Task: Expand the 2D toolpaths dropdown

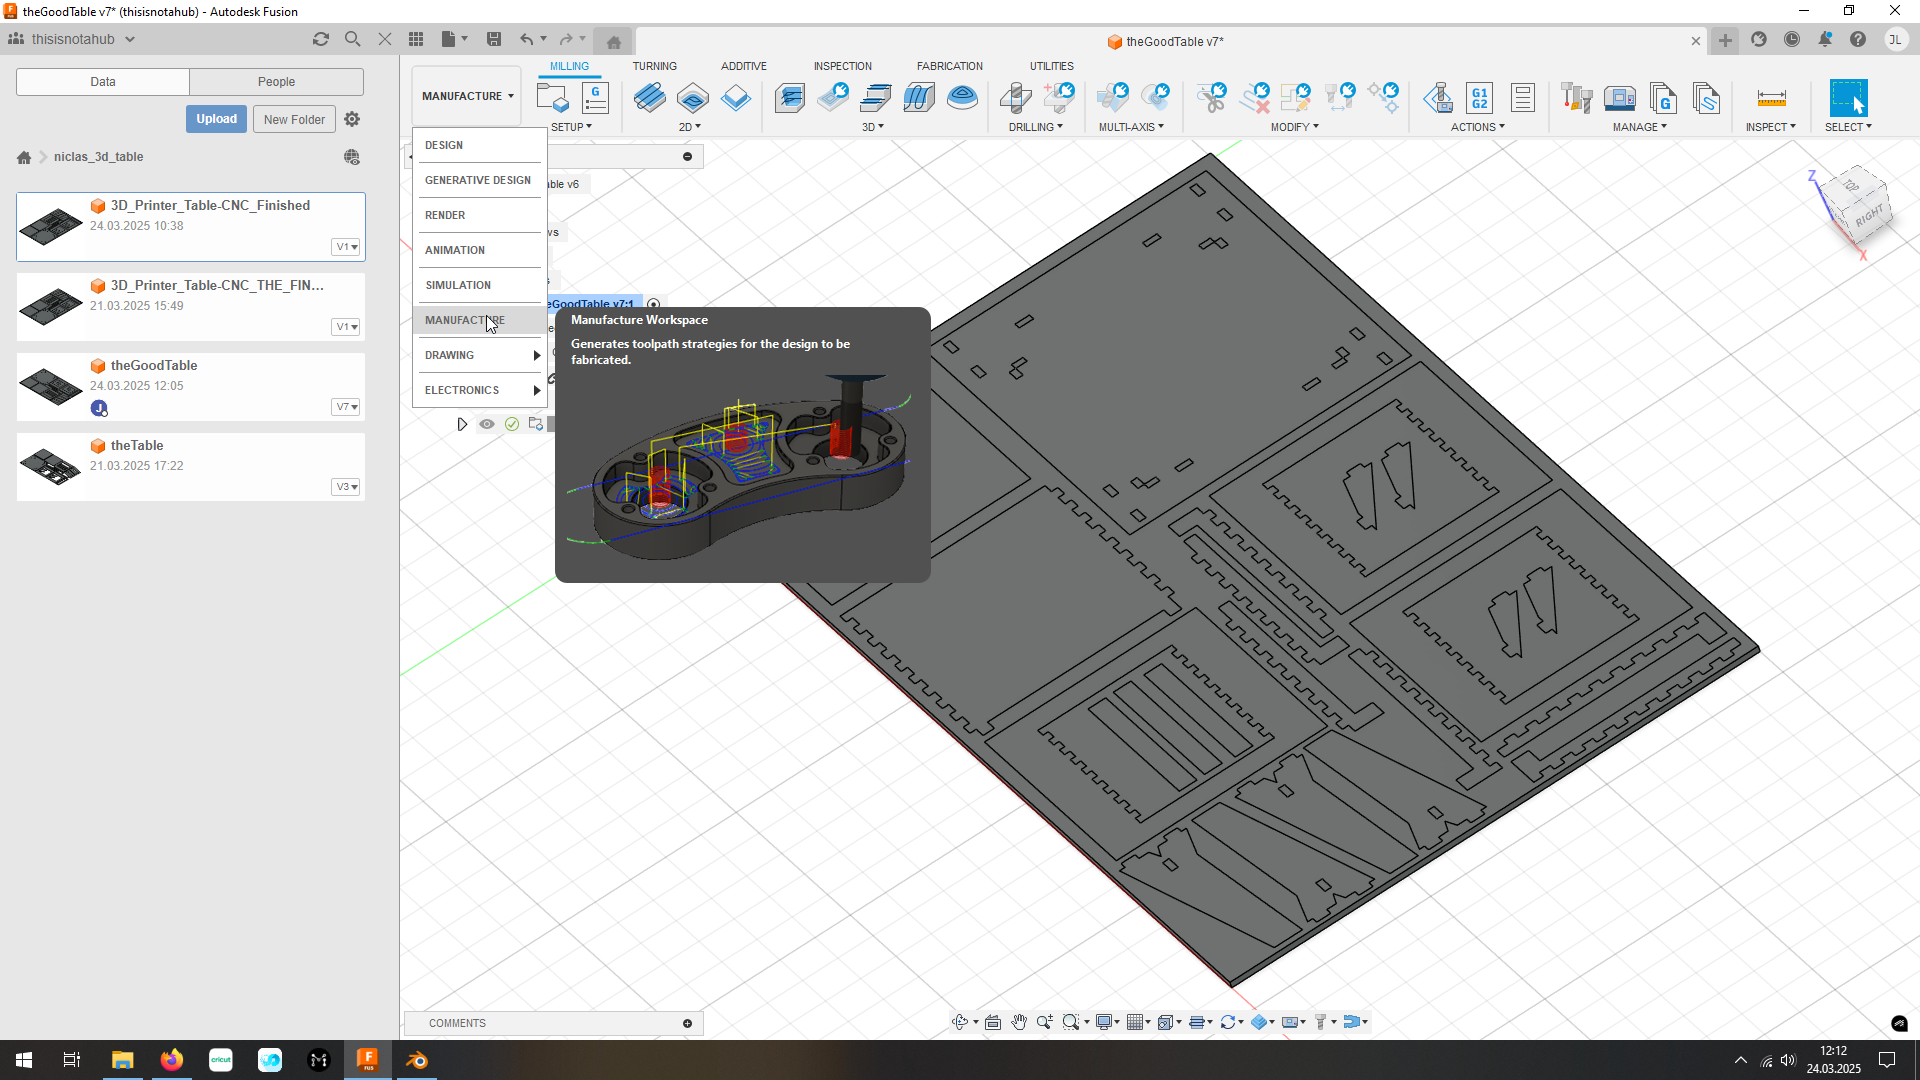Action: pos(690,127)
